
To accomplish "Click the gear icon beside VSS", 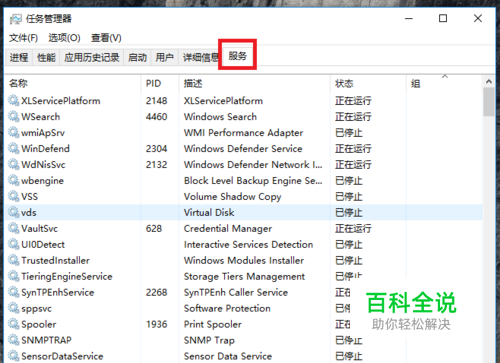I will tap(14, 196).
